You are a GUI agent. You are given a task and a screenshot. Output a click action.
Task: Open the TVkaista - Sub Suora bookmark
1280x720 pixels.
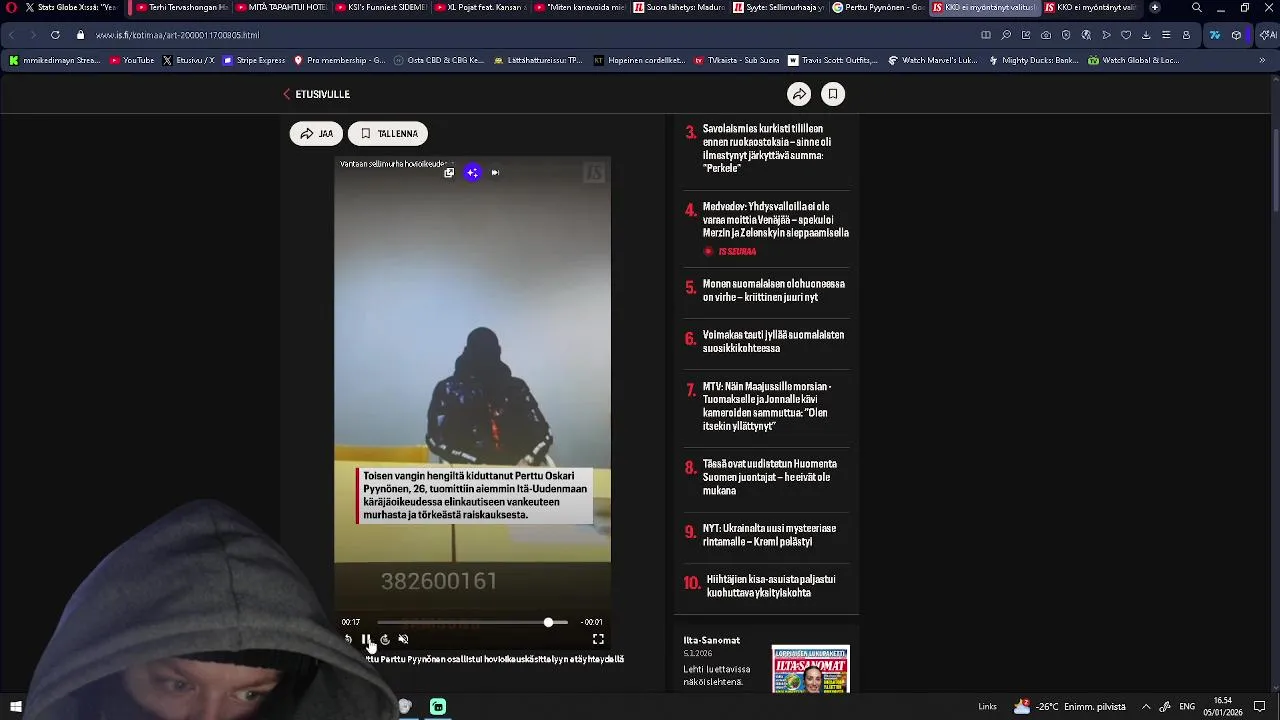click(x=736, y=60)
